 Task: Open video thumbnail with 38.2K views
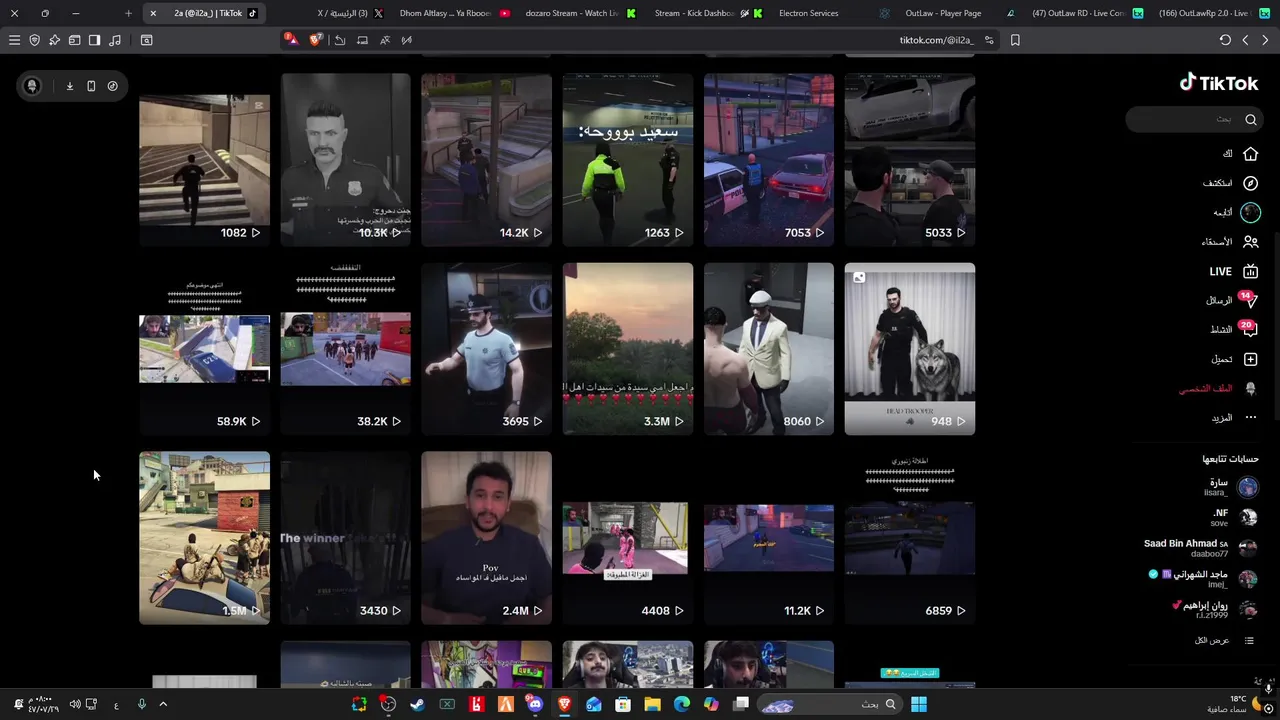pos(345,349)
